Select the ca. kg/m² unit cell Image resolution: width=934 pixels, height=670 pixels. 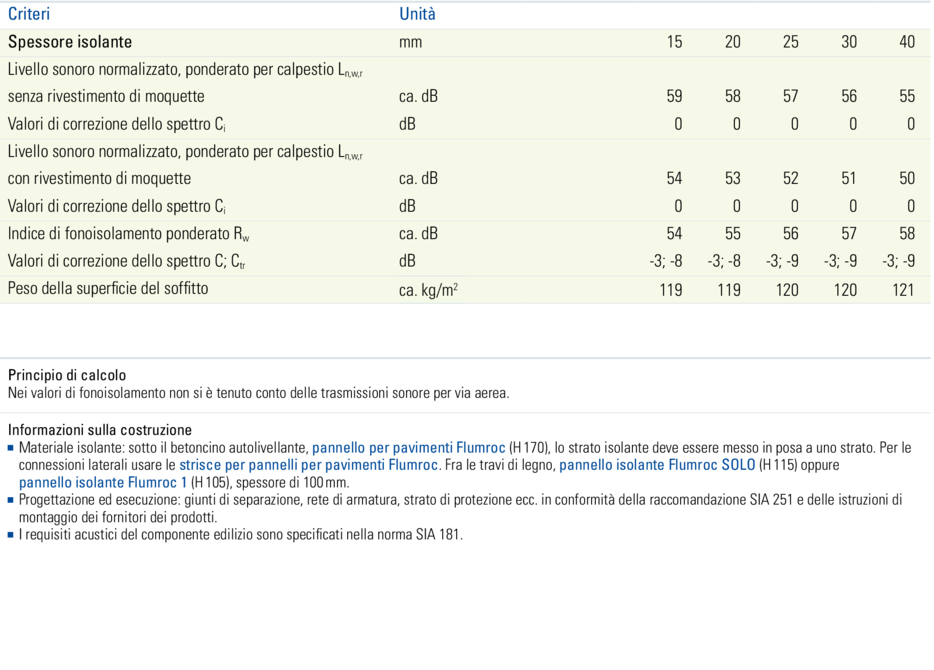tap(428, 290)
